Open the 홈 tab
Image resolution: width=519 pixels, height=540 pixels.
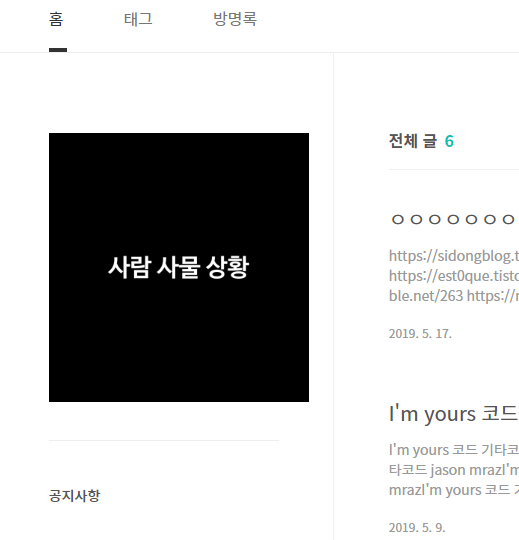tap(56, 19)
